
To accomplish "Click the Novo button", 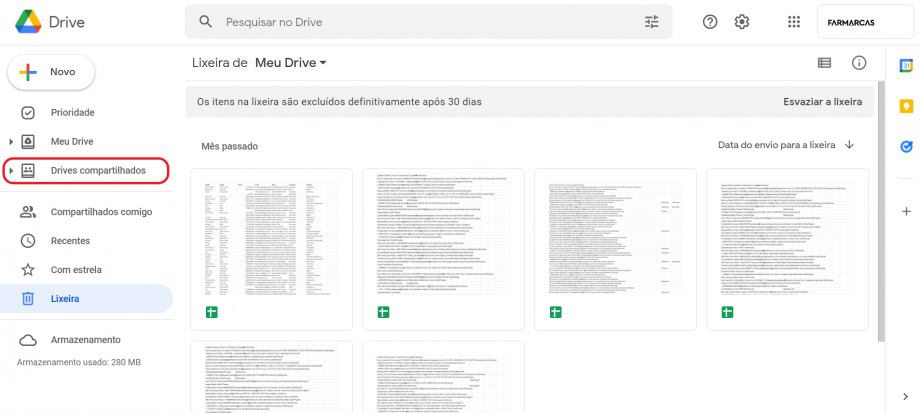I will tap(52, 72).
